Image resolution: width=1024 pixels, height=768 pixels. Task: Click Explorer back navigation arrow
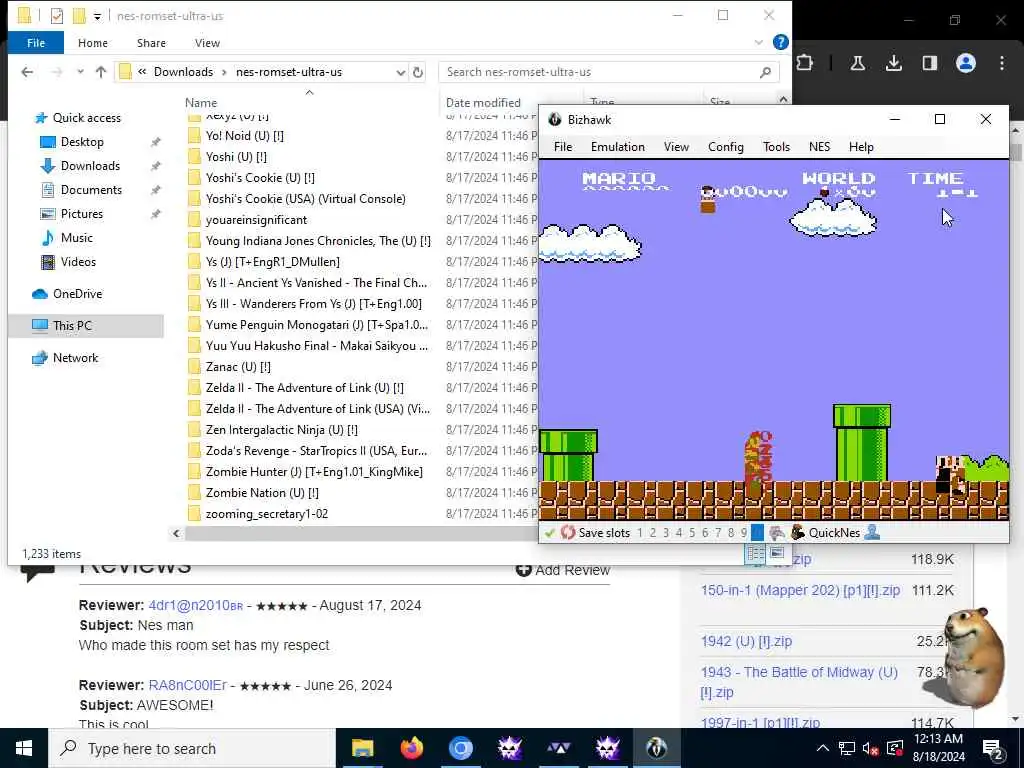pos(27,72)
